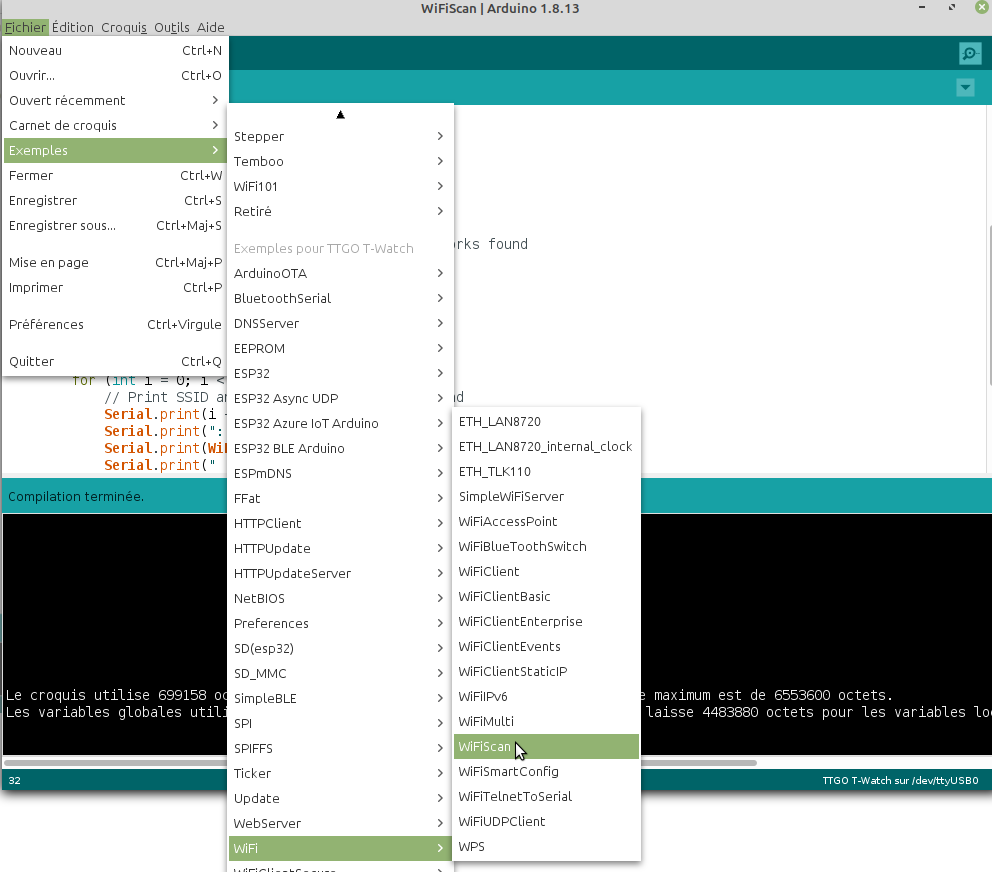Open the Croquis menu
This screenshot has width=992, height=872.
coord(124,27)
